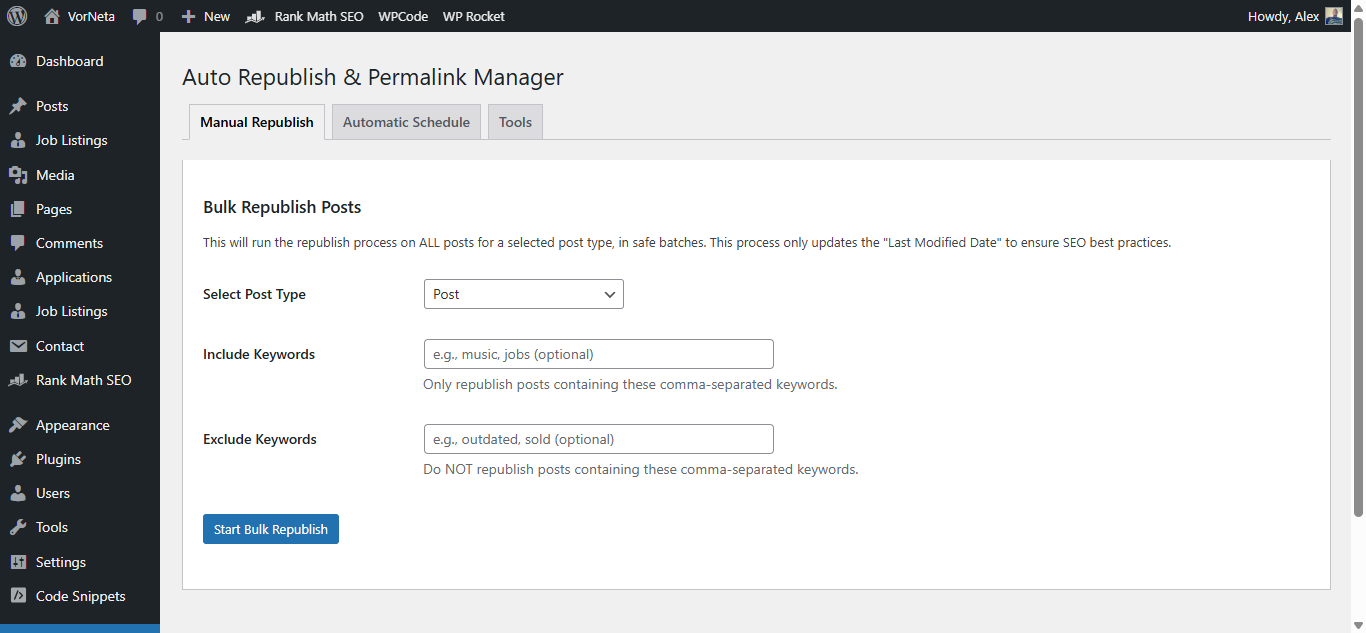Click the WordPress logo in the admin bar
Screen dimensions: 1366x633
pyautogui.click(x=16, y=15)
